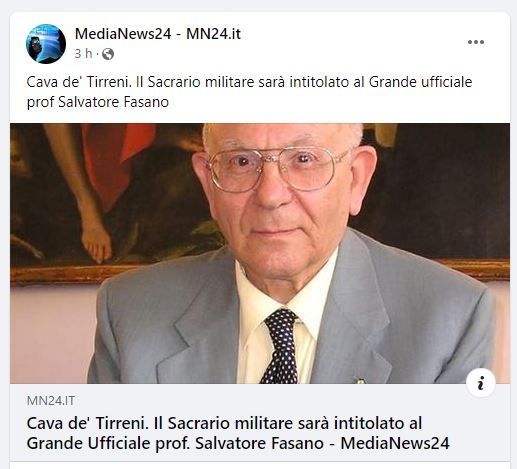Open the MediaNews24 - MN24.it page name

pos(158,34)
